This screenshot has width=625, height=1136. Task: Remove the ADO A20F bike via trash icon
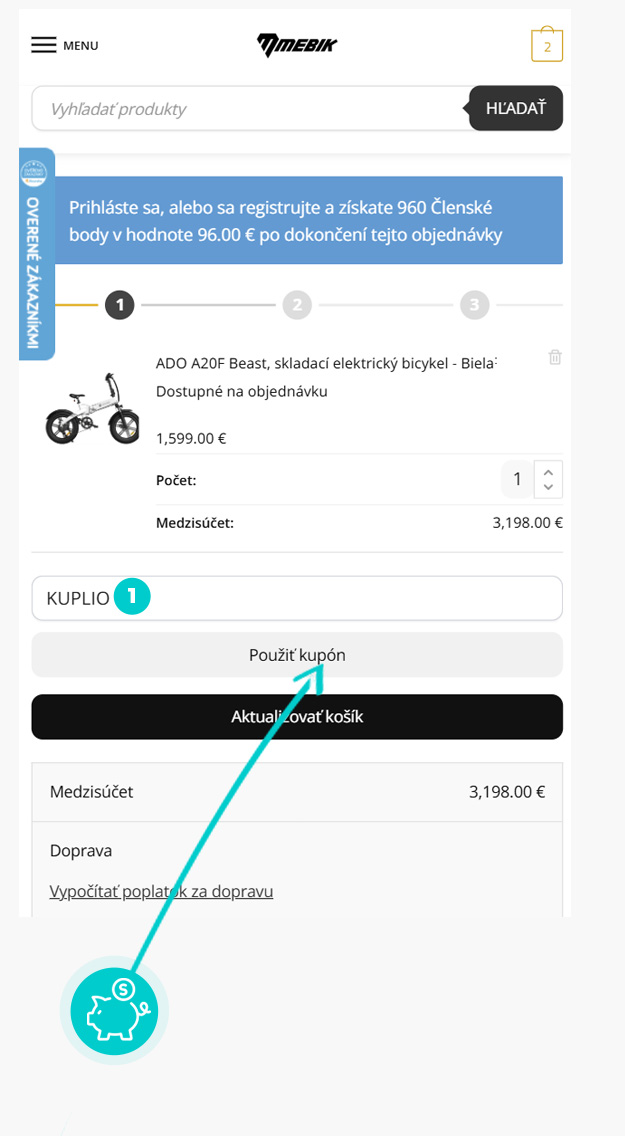(555, 357)
